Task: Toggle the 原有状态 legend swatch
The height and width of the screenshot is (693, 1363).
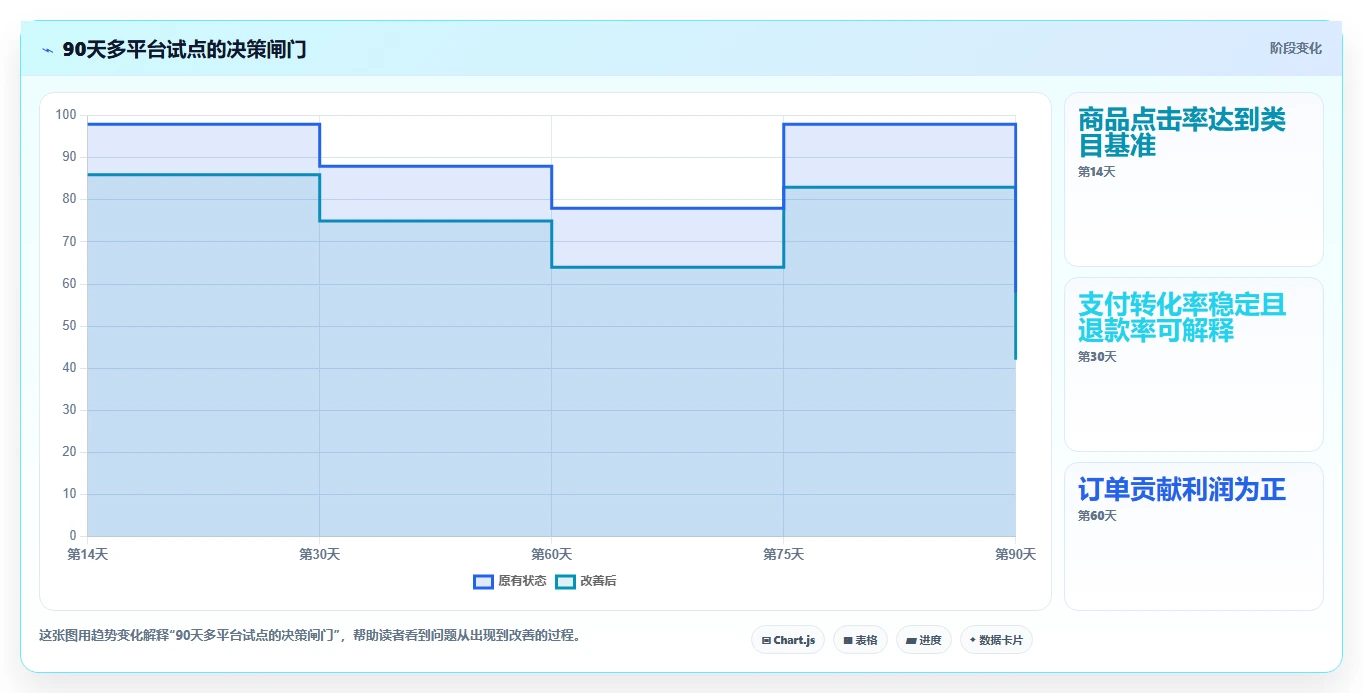Action: (484, 581)
